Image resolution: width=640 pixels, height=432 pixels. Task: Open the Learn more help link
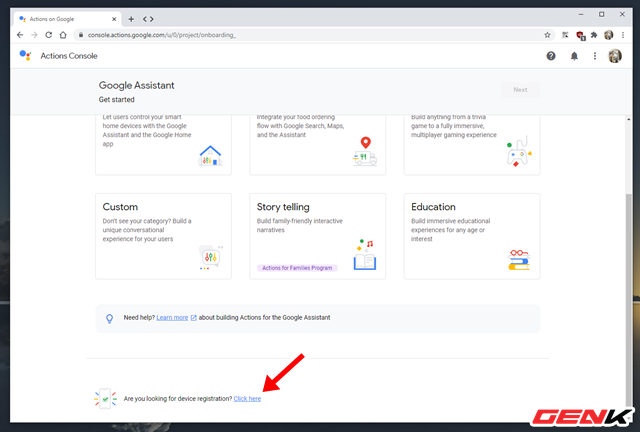tap(172, 318)
